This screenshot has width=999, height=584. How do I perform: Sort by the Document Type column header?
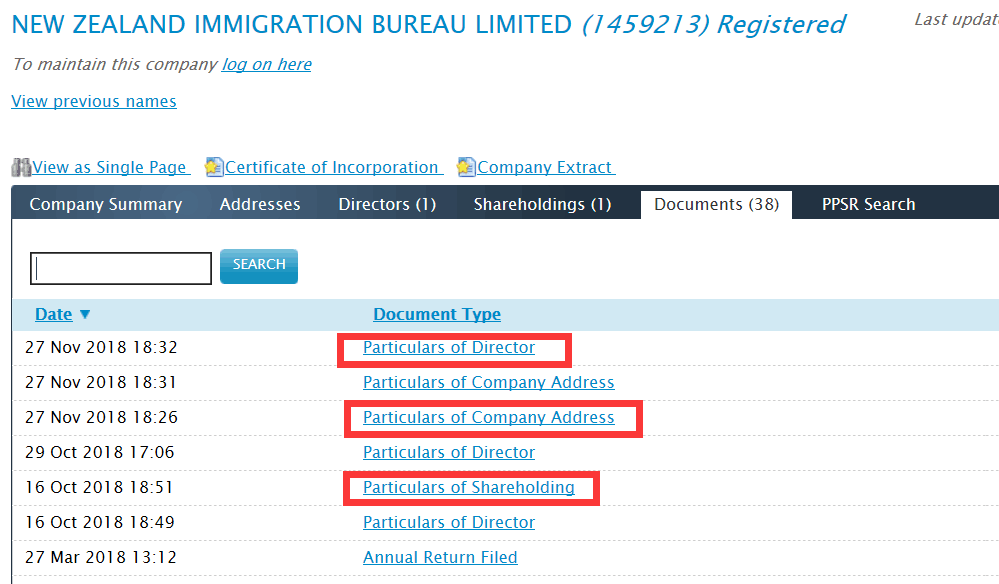pos(437,314)
